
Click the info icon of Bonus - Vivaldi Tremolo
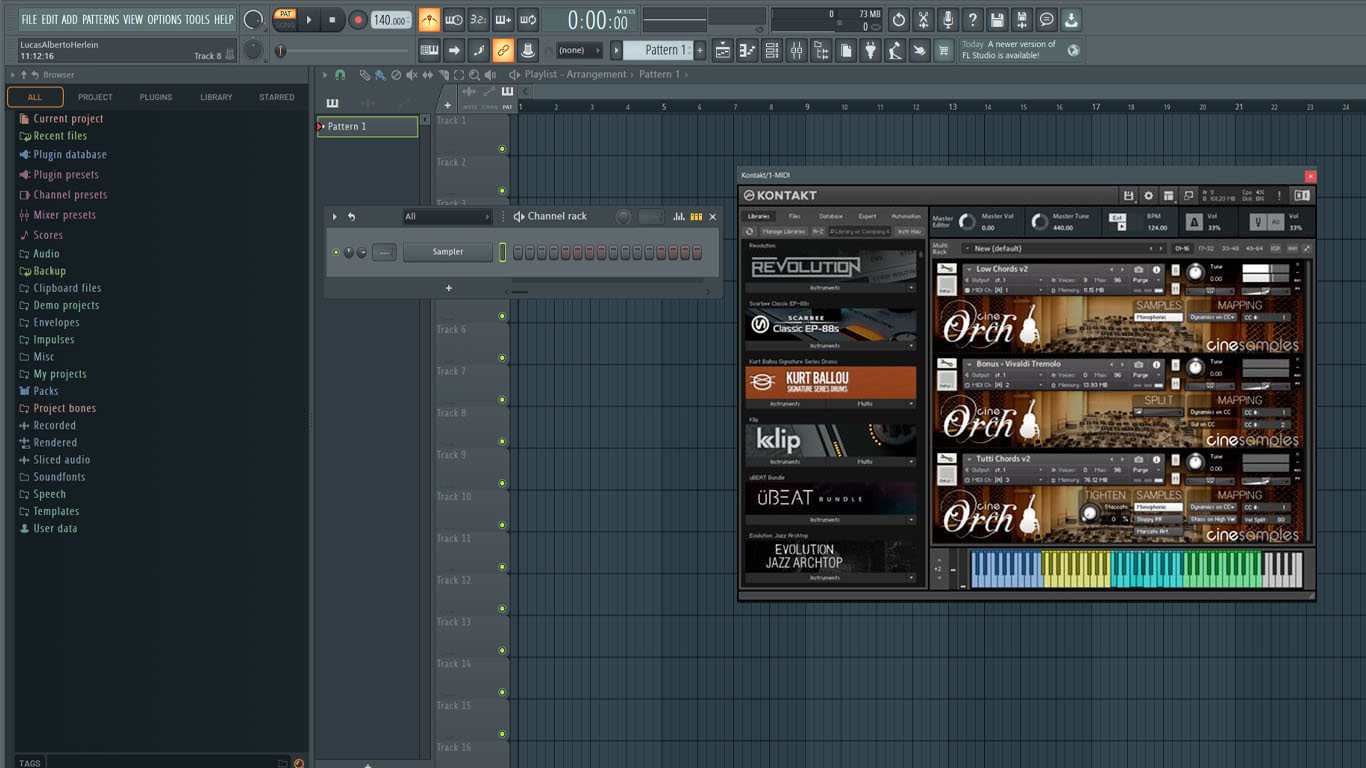[1157, 364]
